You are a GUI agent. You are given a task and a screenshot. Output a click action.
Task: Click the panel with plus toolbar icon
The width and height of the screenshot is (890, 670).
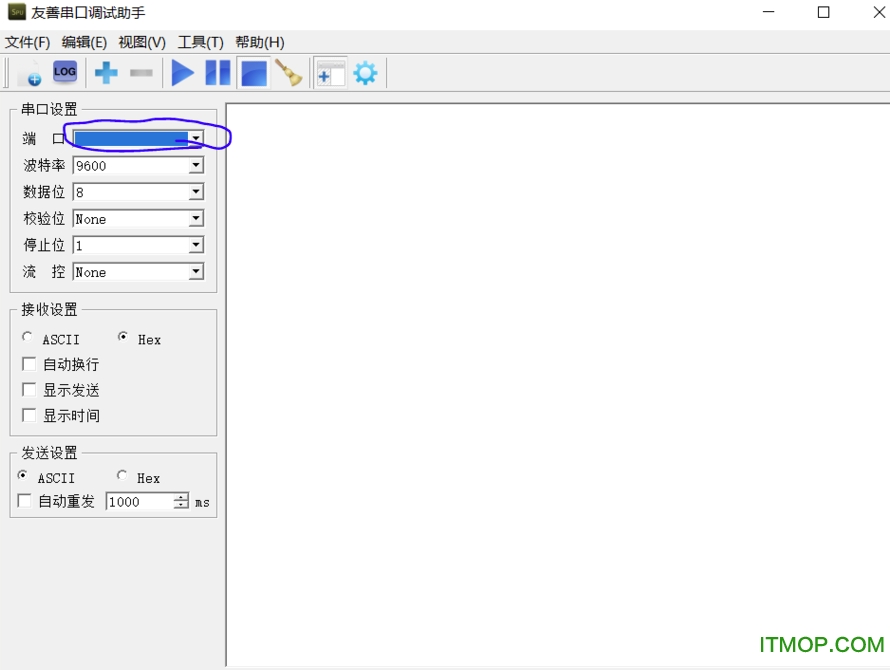coord(330,73)
